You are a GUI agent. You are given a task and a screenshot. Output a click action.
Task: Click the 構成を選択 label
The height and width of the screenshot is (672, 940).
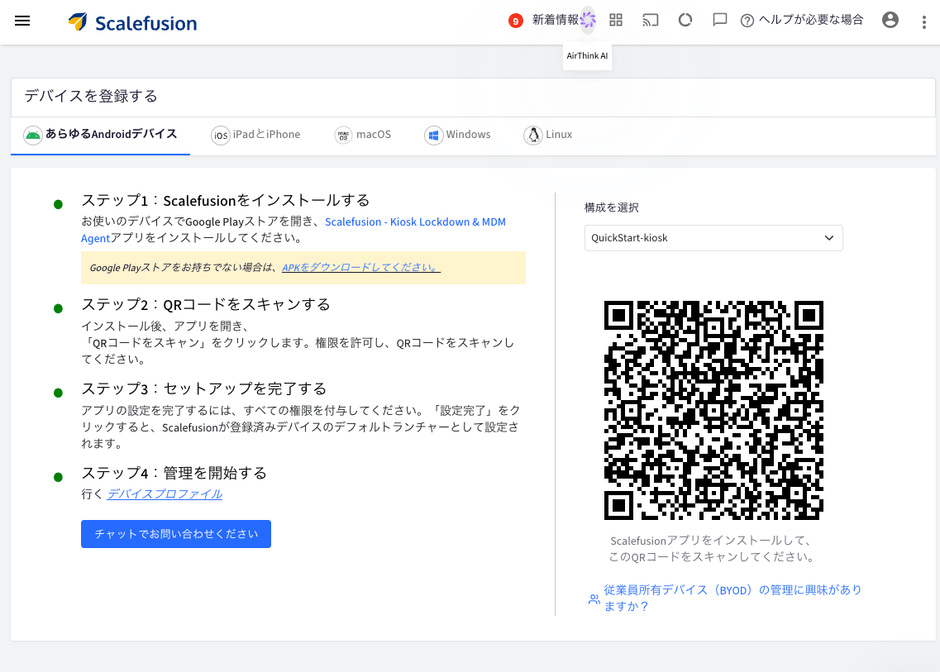(611, 207)
